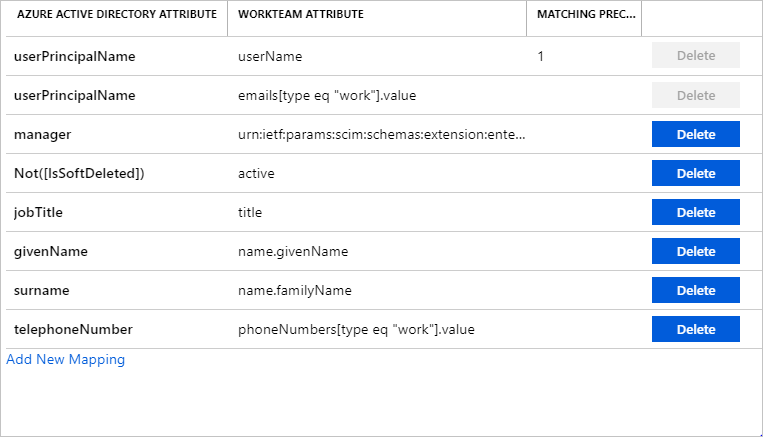Click the active Workteam attribute
Viewport: 763px width, 437px height.
coord(256,173)
